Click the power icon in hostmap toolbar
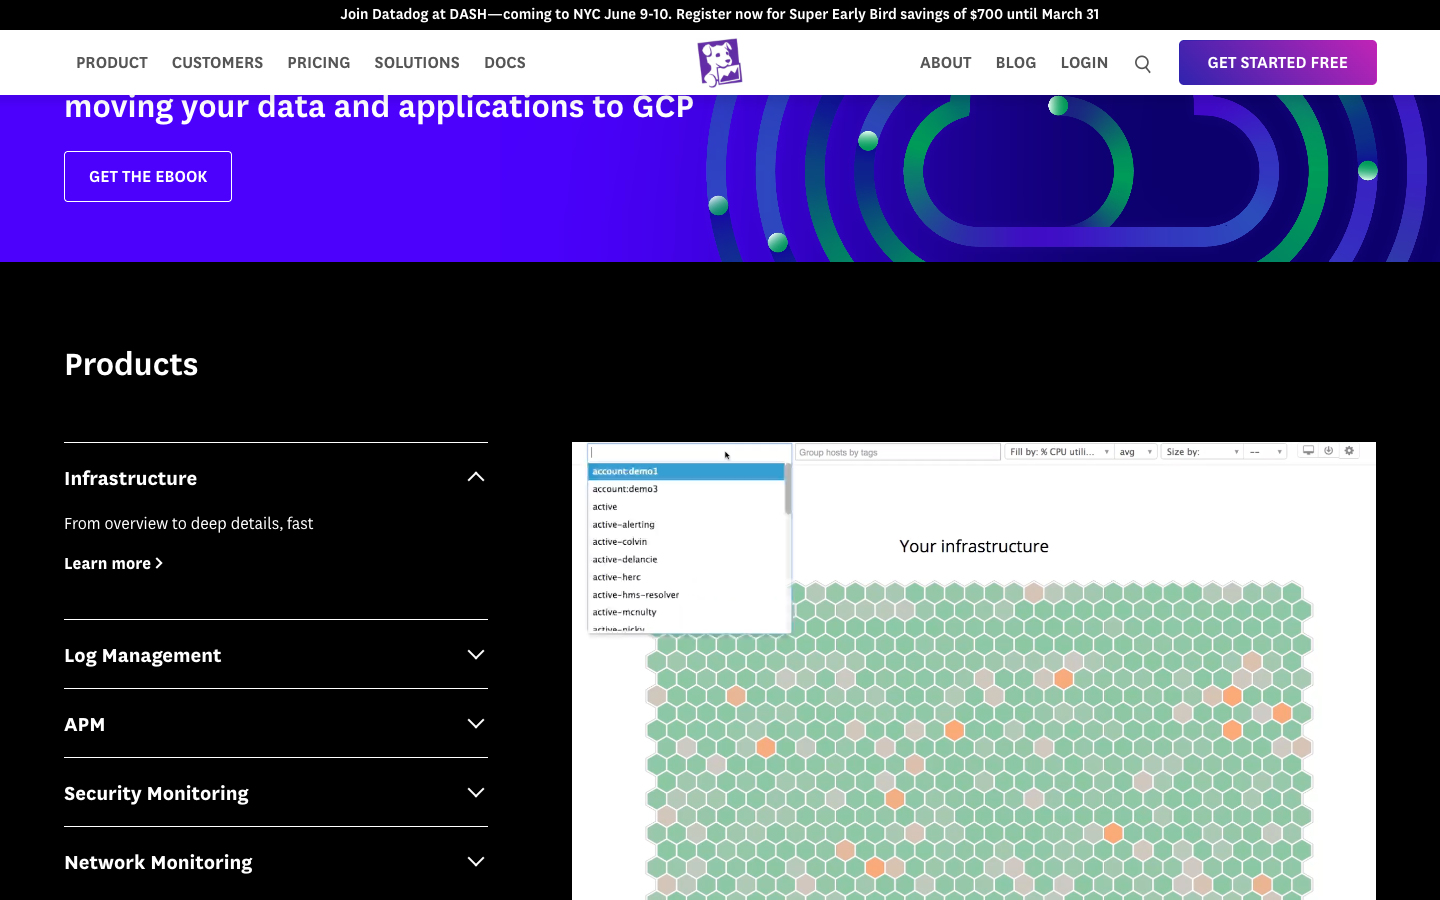The width and height of the screenshot is (1440, 900). coord(1329,451)
